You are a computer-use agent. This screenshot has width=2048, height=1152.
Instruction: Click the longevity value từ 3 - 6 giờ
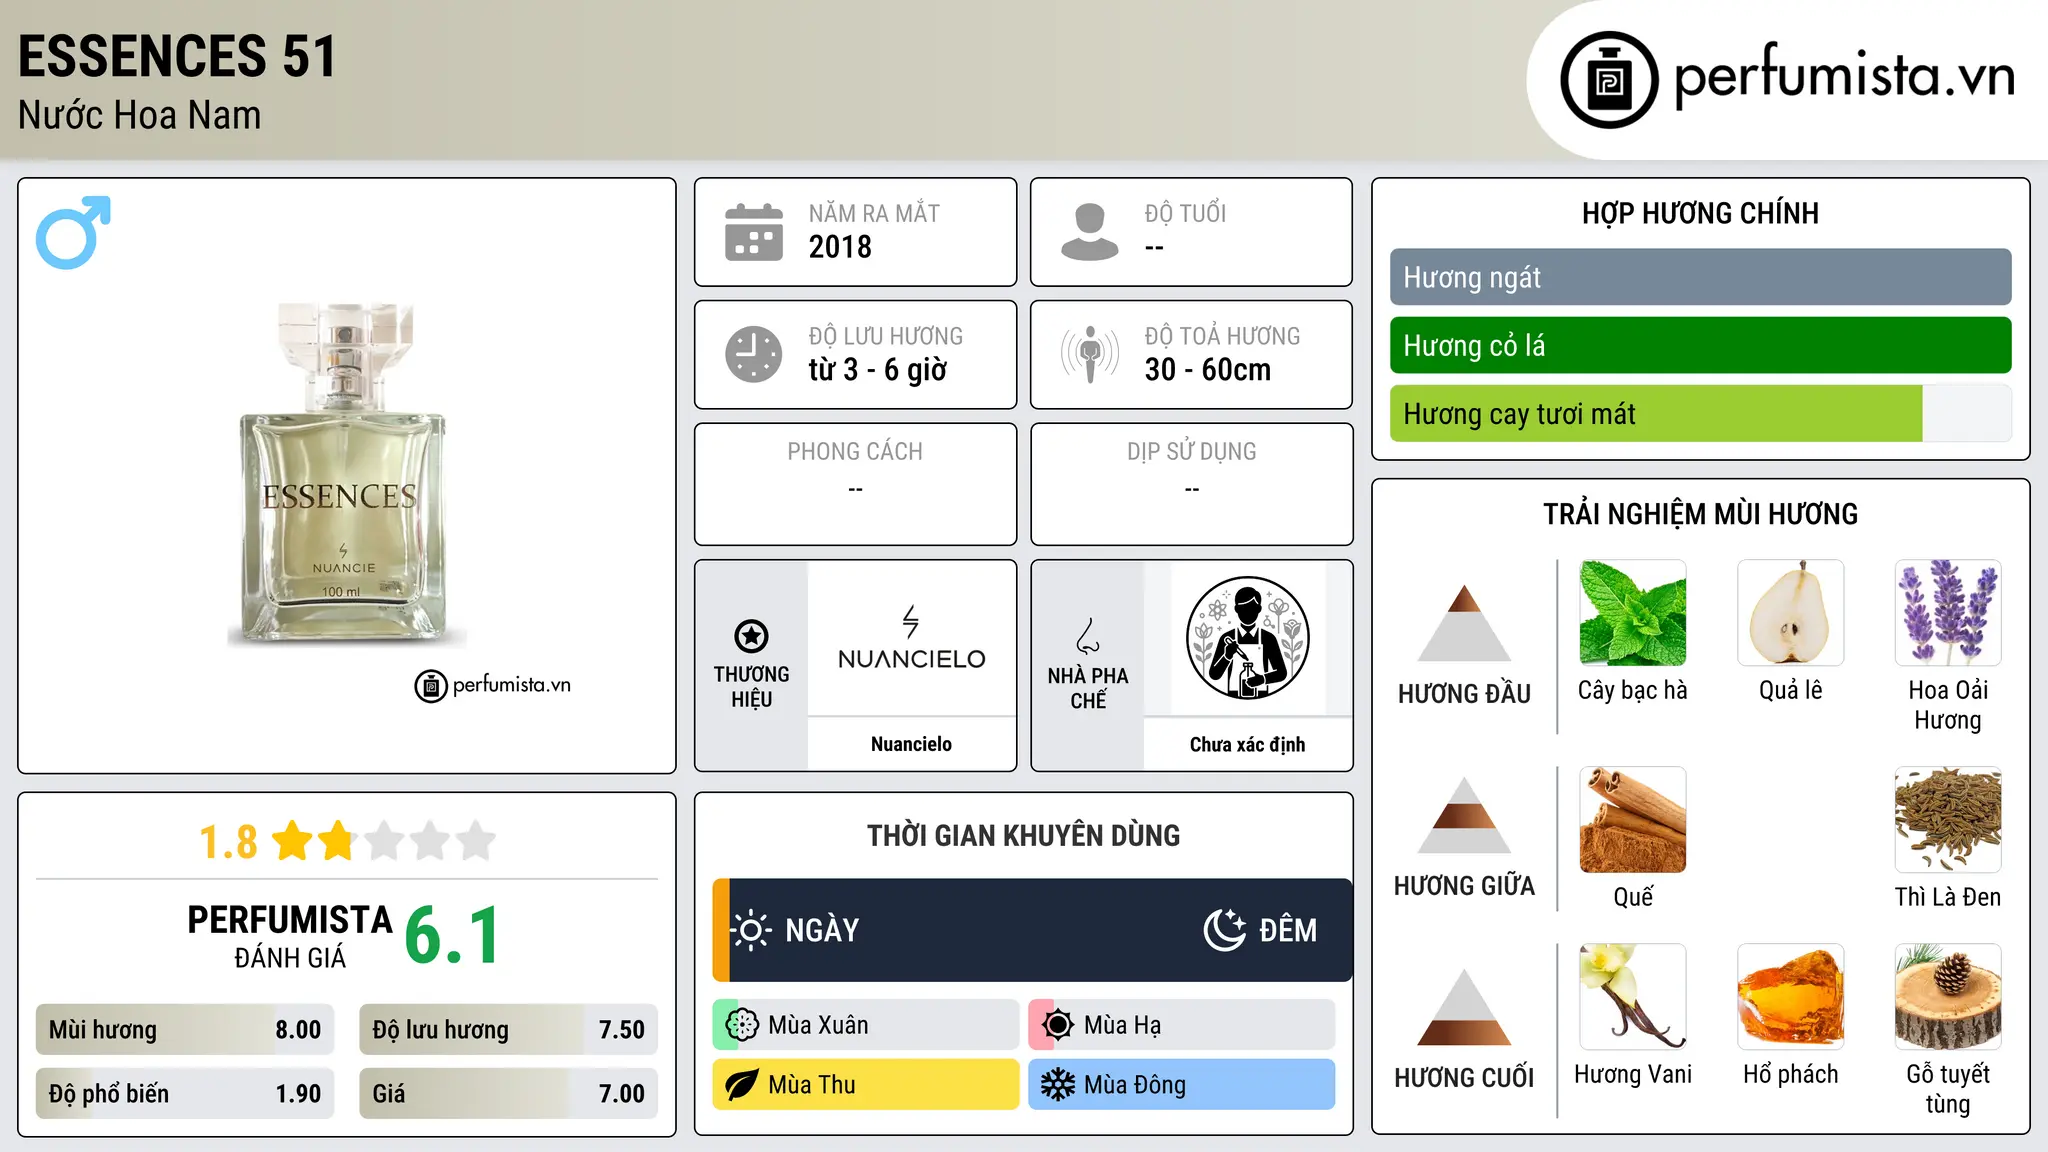[x=877, y=370]
